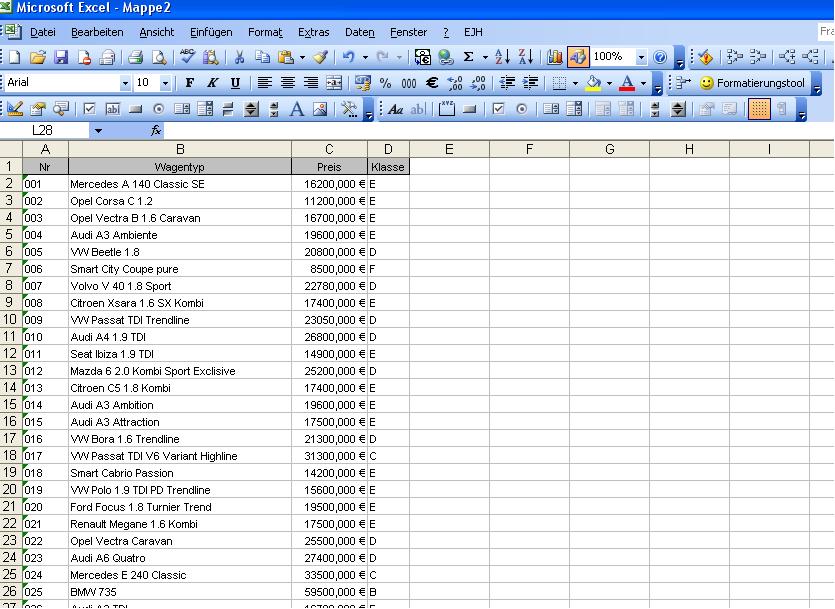Select column header C
The image size is (835, 609).
[x=329, y=150]
